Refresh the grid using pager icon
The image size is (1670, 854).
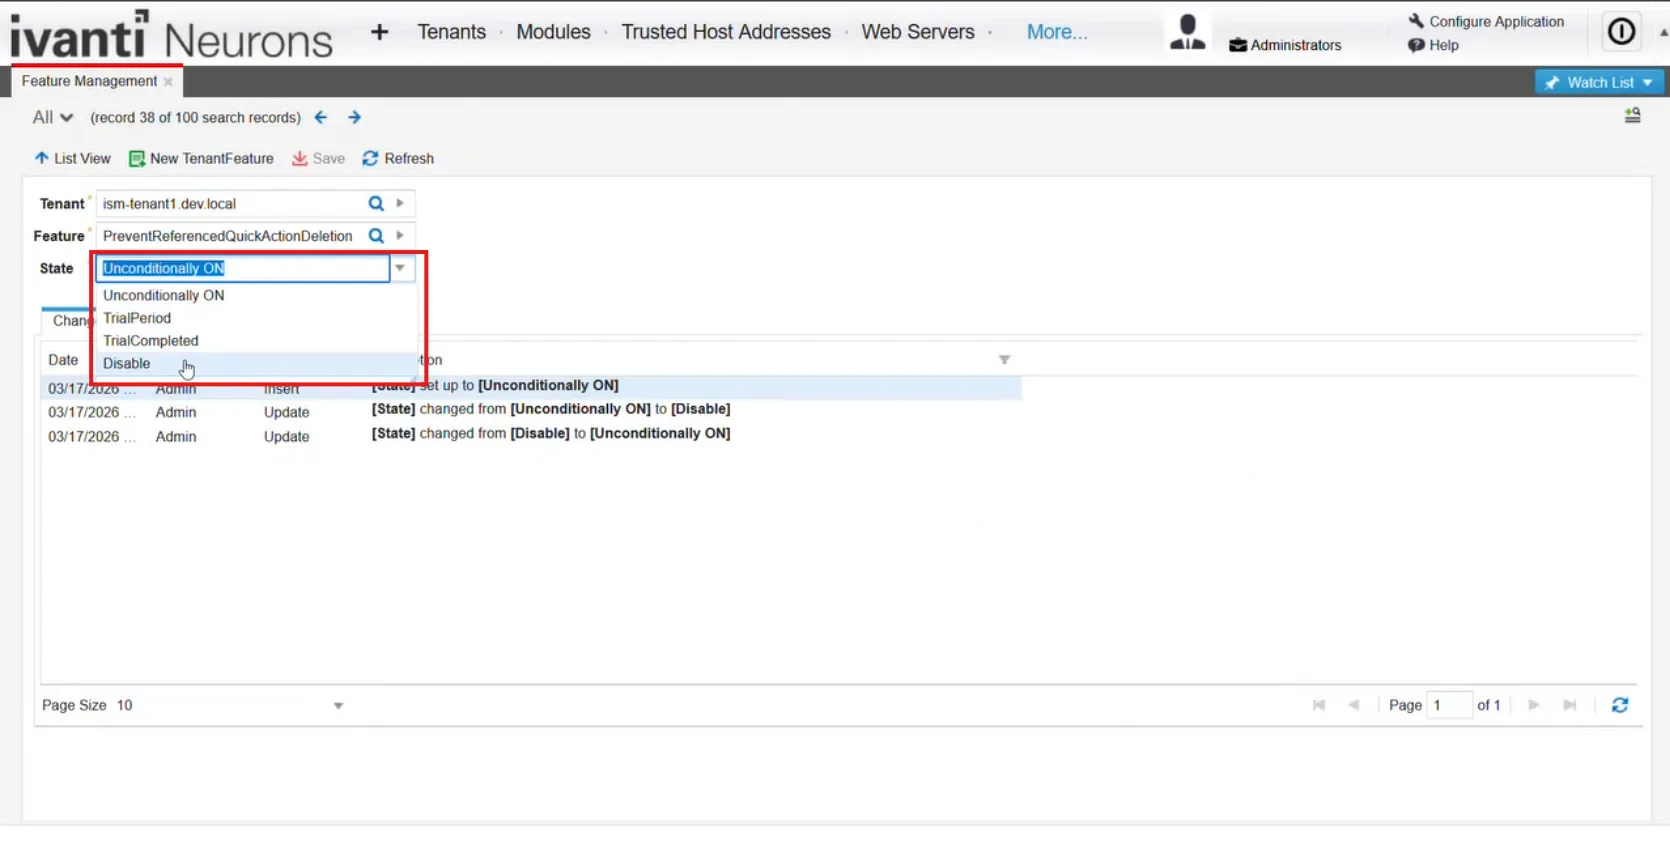point(1620,705)
